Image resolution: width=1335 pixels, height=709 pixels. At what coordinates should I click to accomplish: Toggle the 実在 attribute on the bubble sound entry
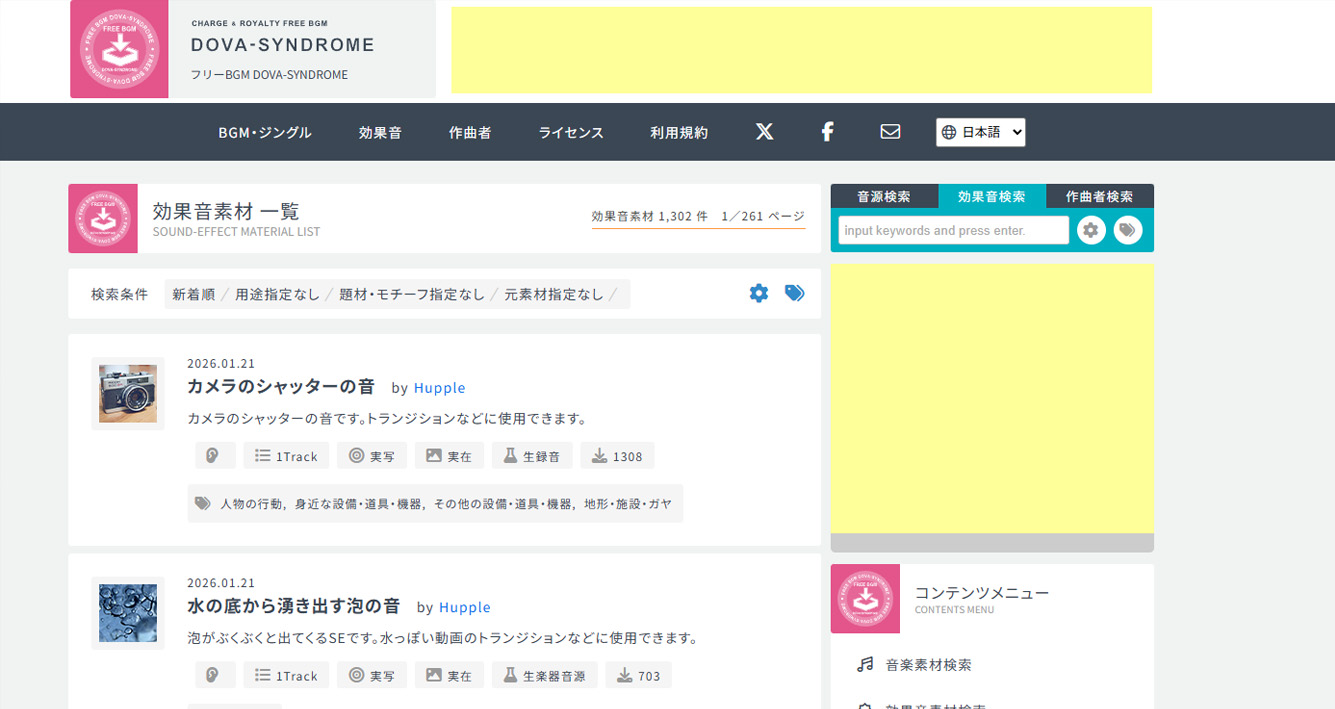point(449,675)
